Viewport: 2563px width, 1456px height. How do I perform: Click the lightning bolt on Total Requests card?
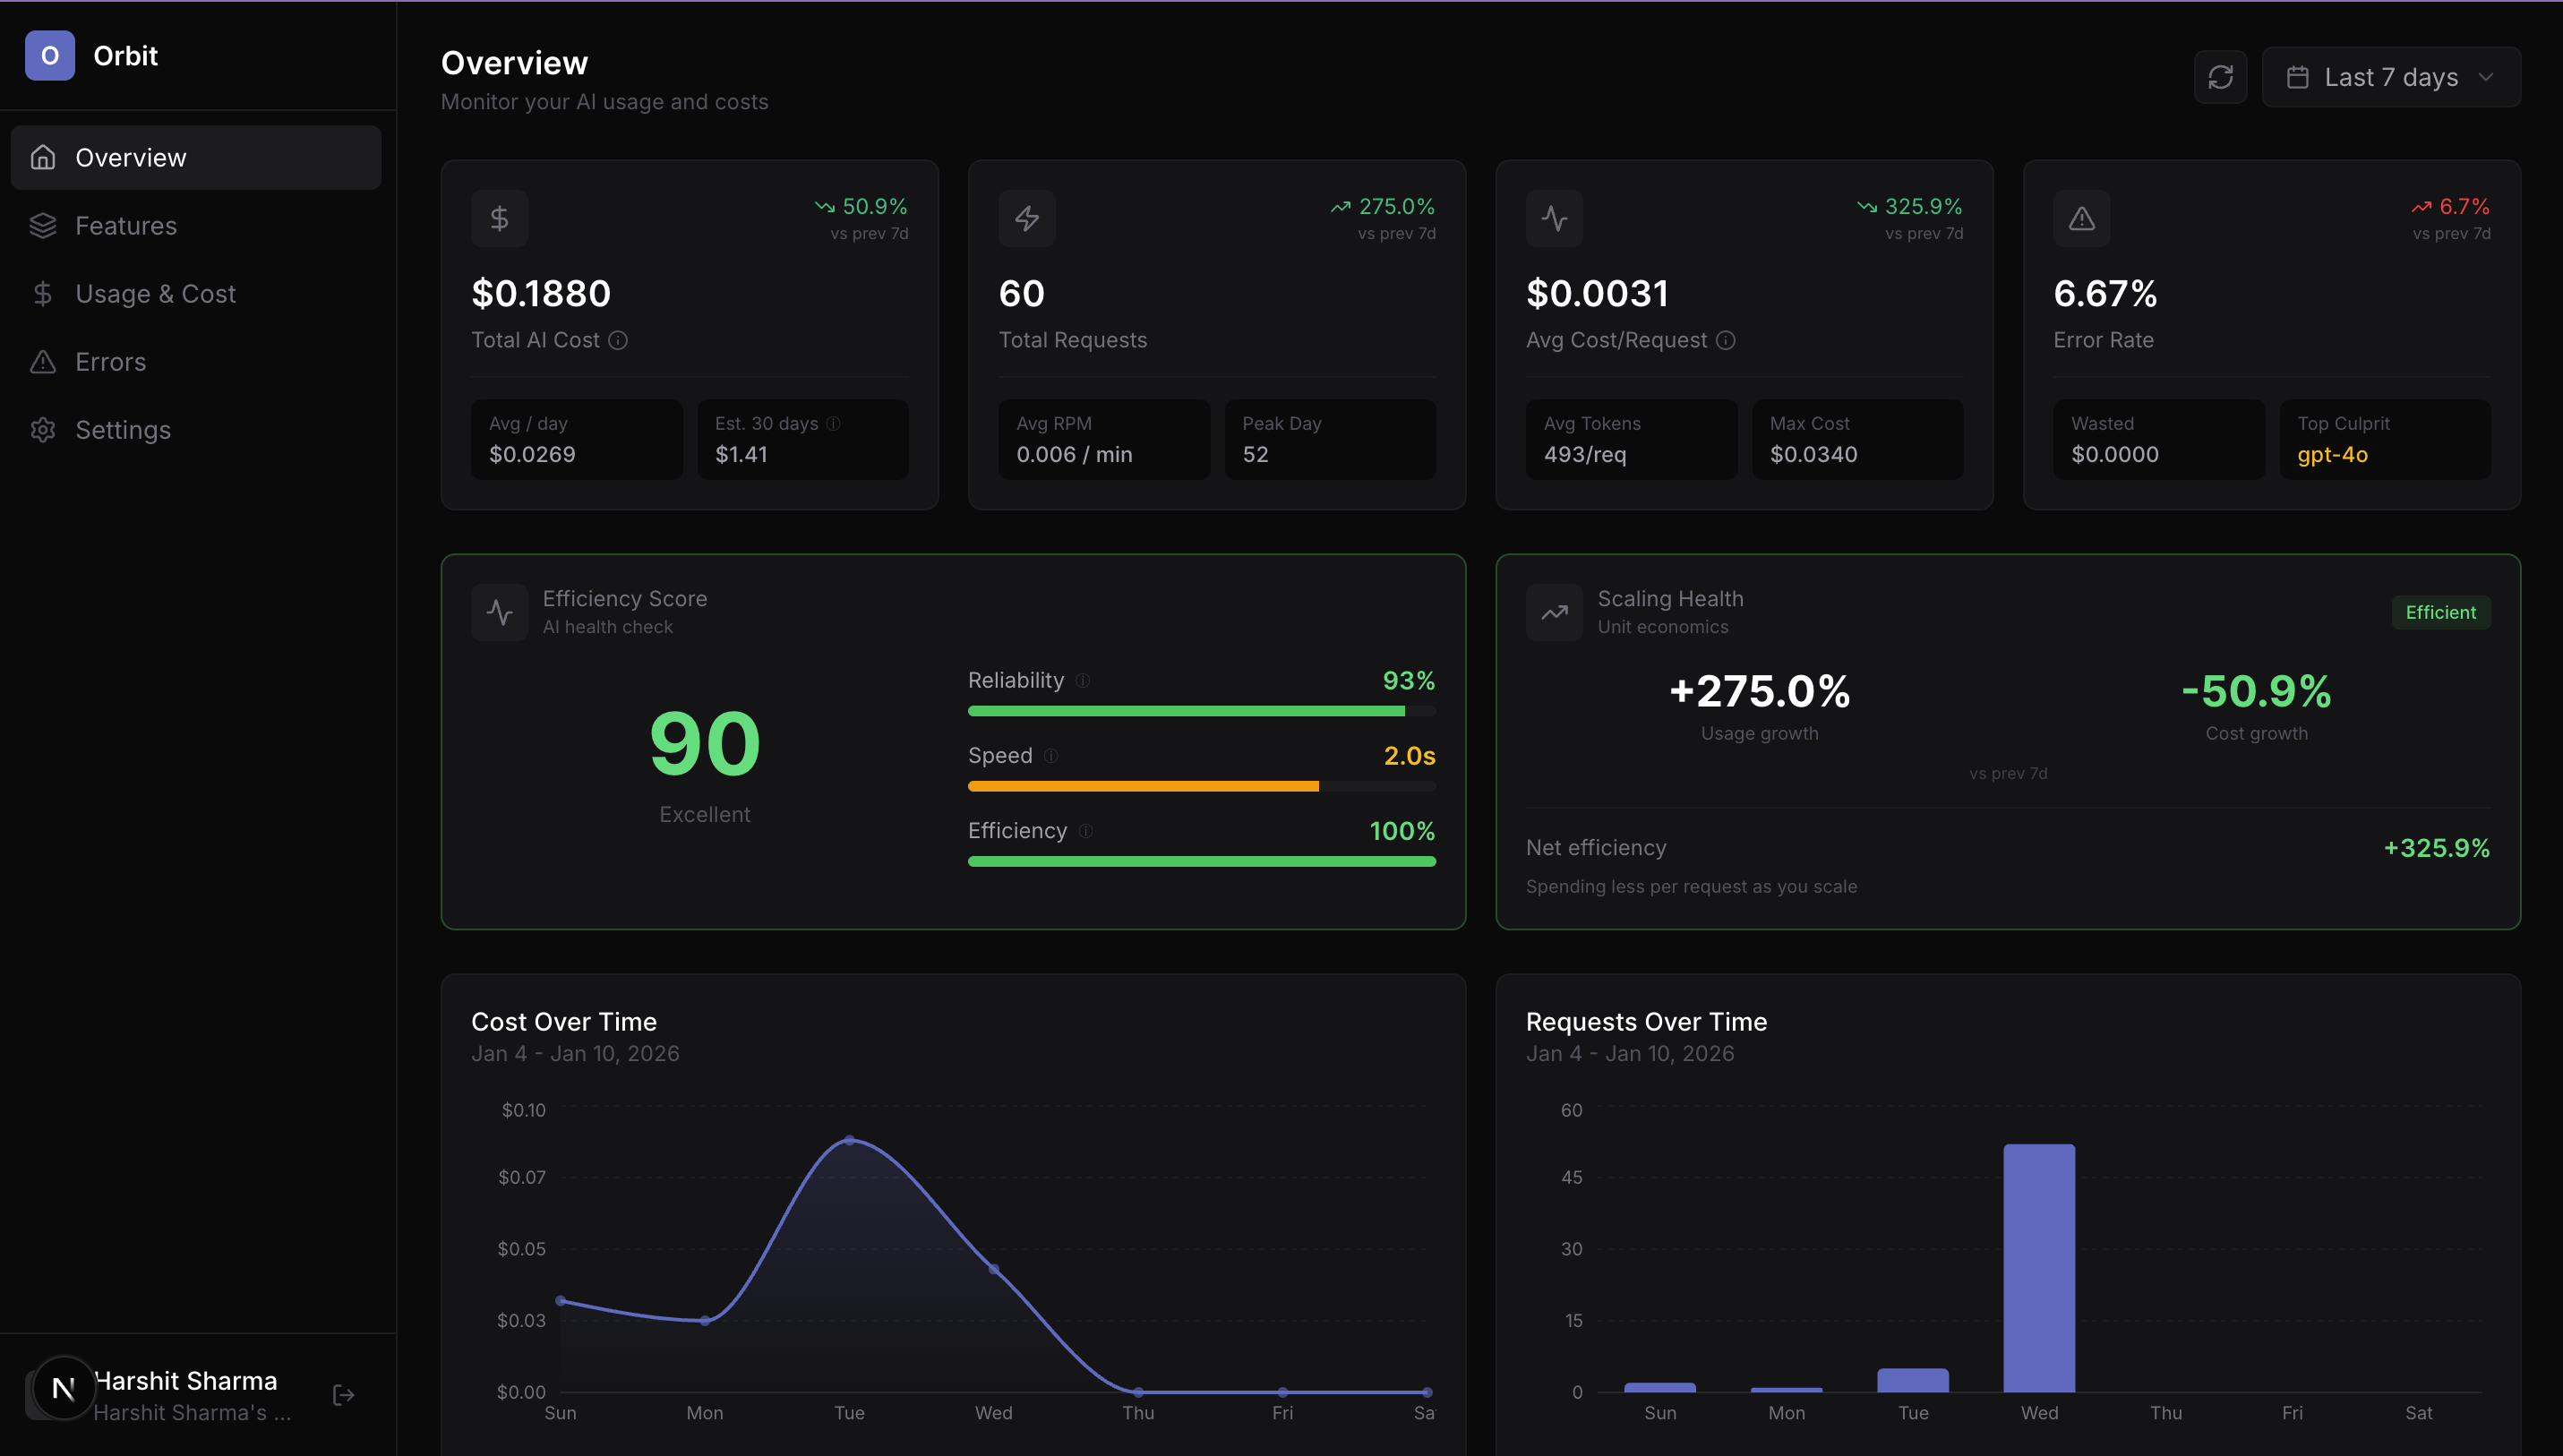pyautogui.click(x=1027, y=218)
